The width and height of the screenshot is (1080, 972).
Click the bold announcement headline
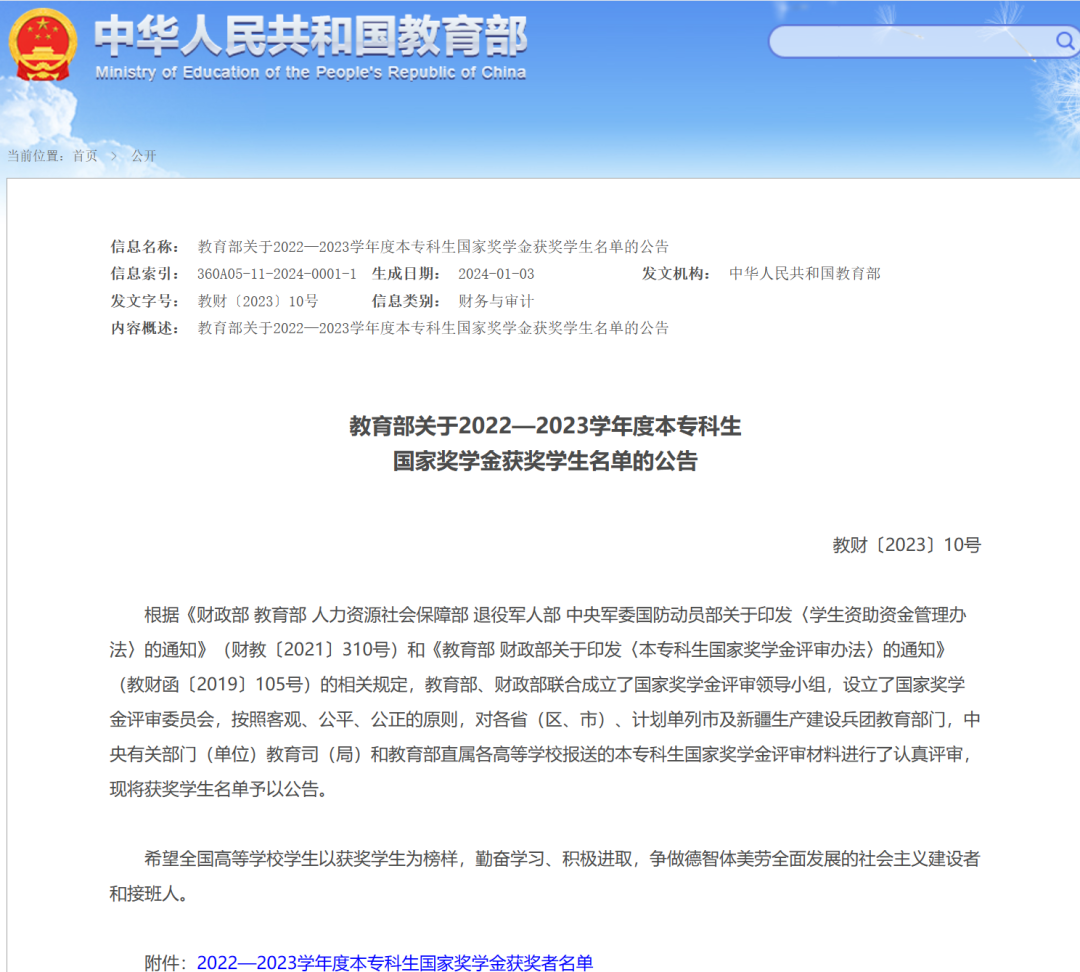coord(545,444)
